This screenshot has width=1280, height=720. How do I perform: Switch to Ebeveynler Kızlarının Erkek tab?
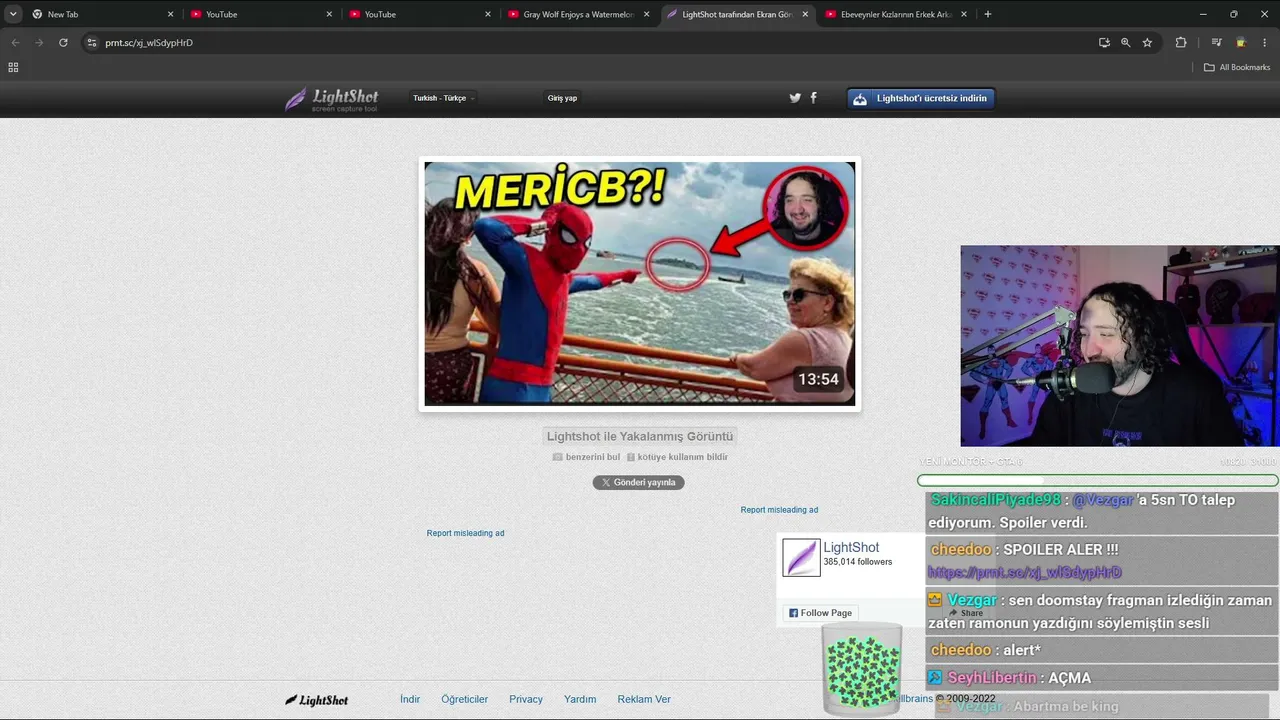(895, 14)
